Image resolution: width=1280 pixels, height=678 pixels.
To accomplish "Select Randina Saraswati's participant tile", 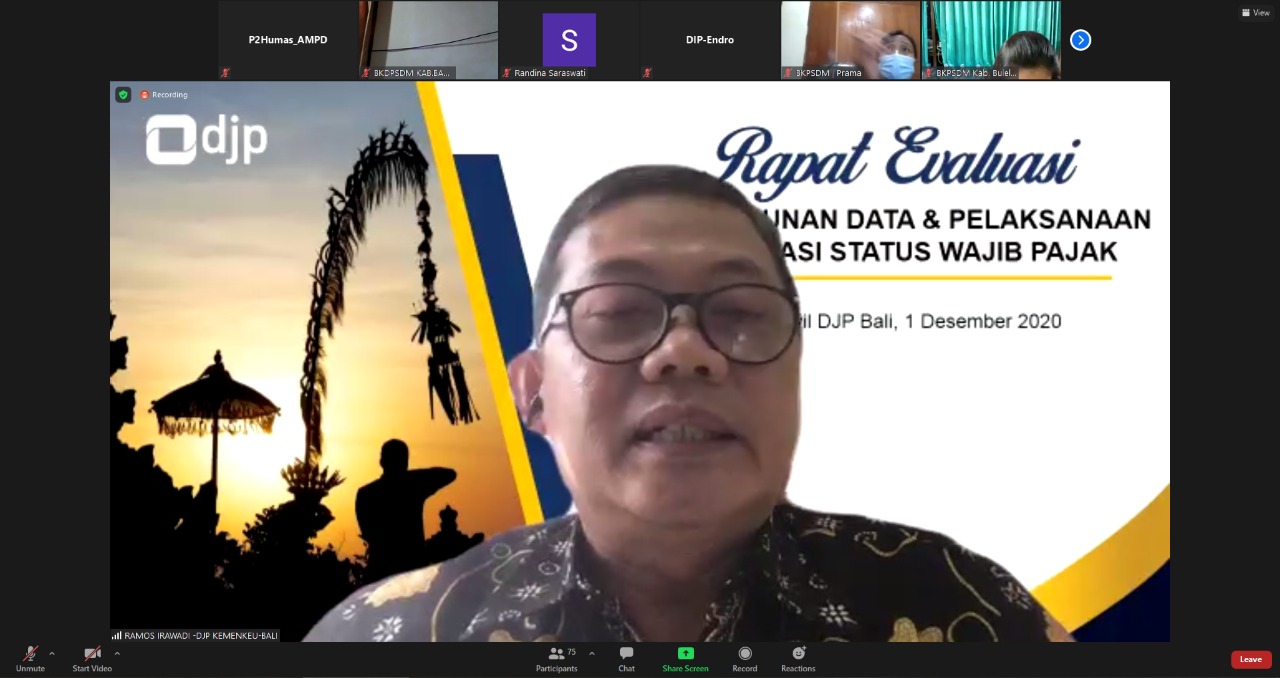I will pyautogui.click(x=568, y=40).
